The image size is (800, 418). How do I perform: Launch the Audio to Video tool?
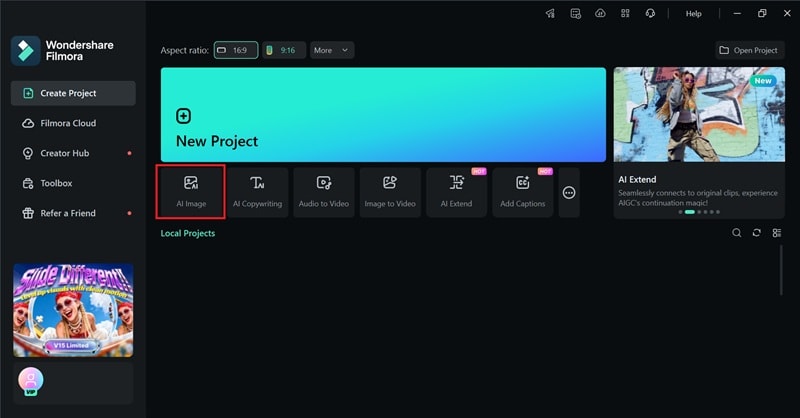point(323,192)
